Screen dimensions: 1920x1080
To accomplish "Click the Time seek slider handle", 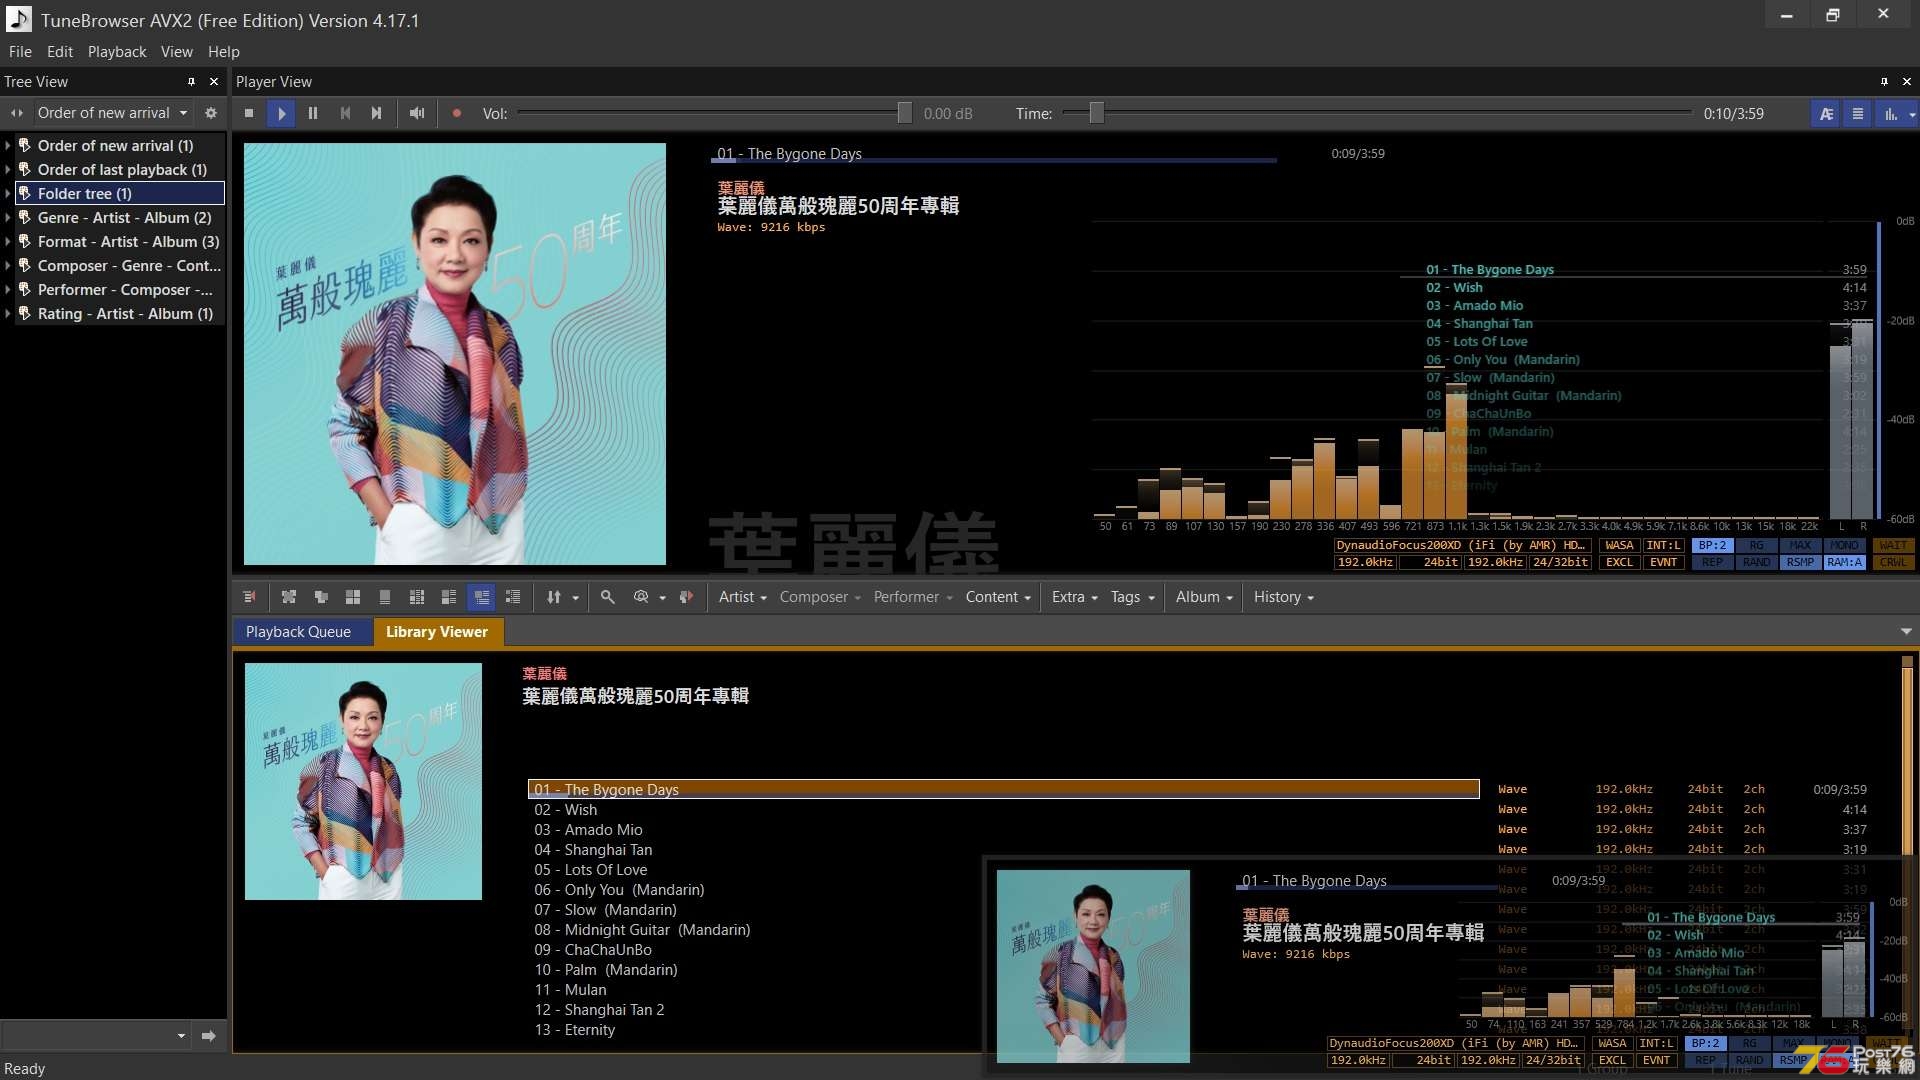I will (x=1096, y=113).
